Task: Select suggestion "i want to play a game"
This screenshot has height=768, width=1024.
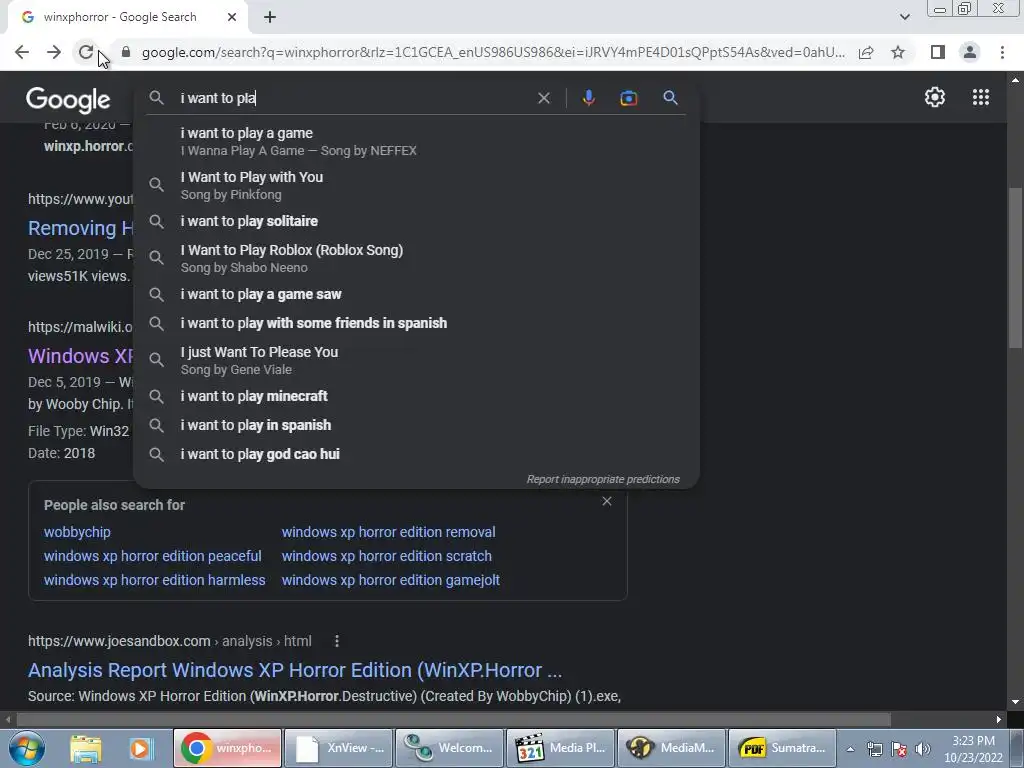Action: coord(416,141)
